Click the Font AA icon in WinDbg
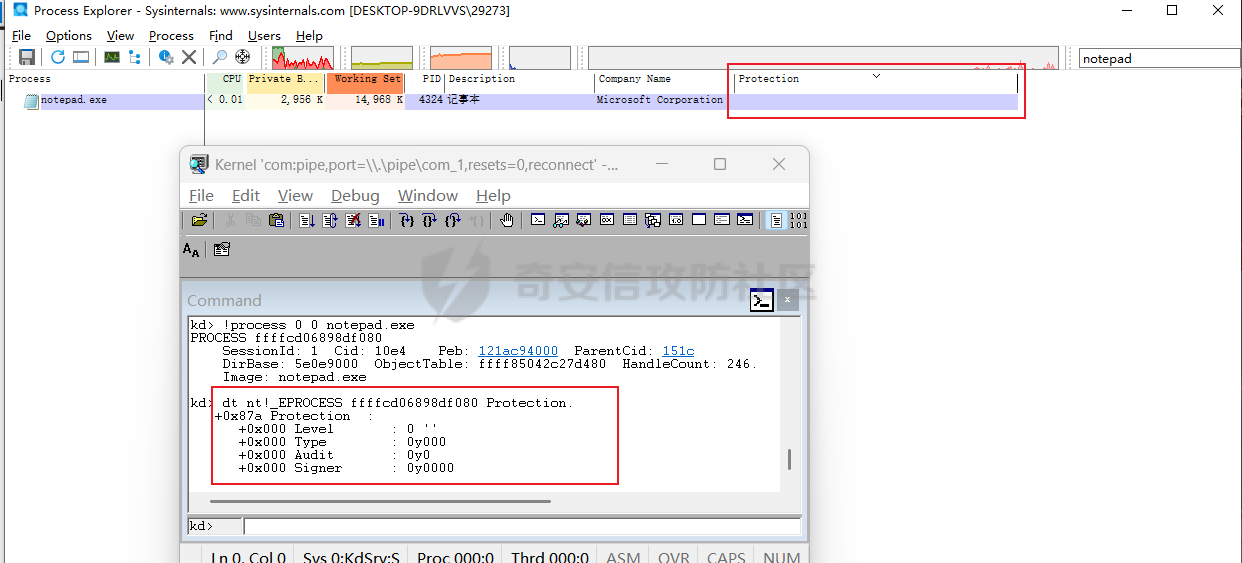This screenshot has width=1242, height=563. 191,250
